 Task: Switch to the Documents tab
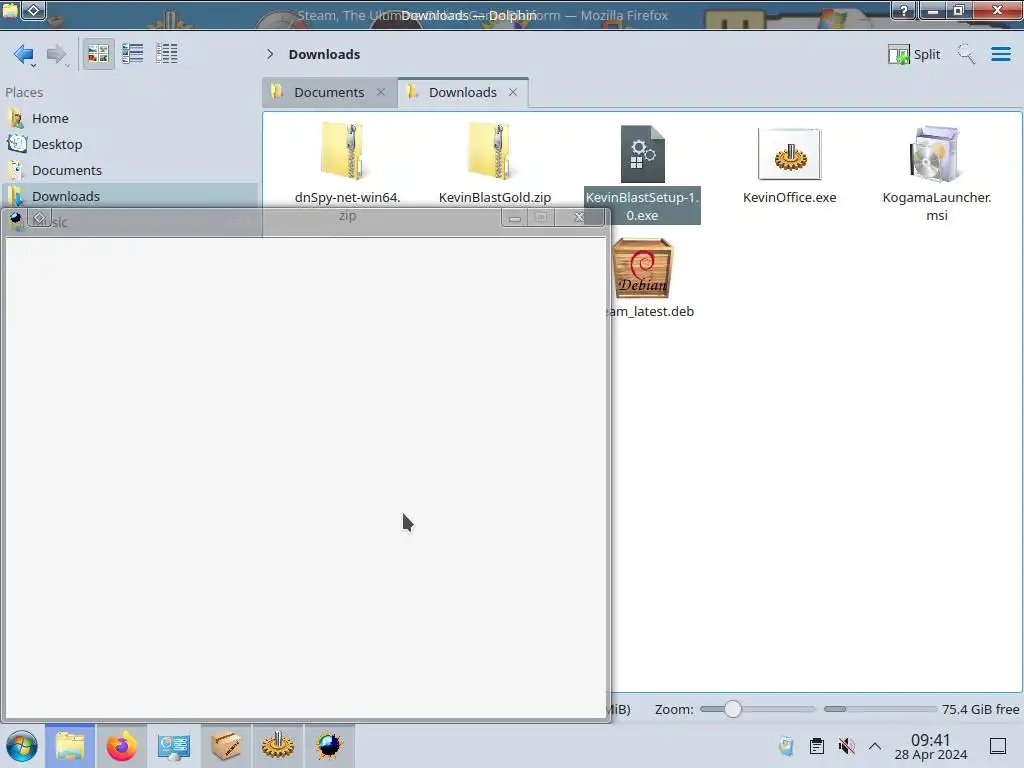tap(329, 92)
